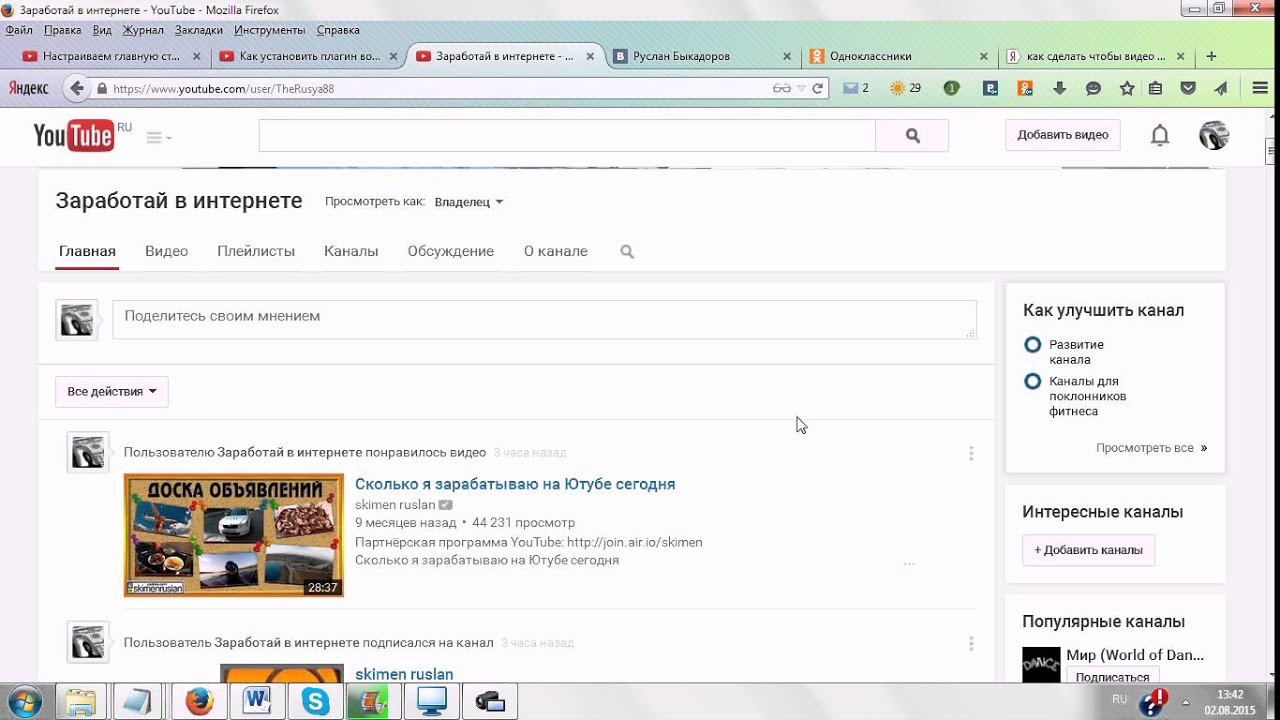Open the account avatar menu
Image resolution: width=1280 pixels, height=720 pixels.
1213,135
